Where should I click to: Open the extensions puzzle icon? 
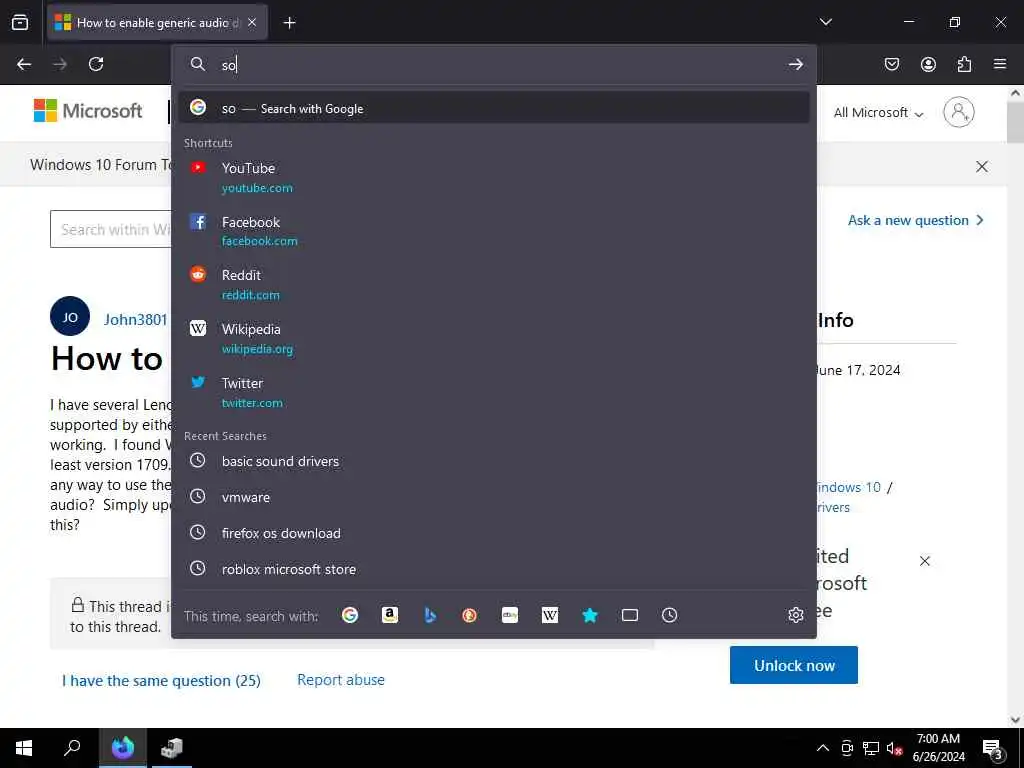click(x=964, y=64)
